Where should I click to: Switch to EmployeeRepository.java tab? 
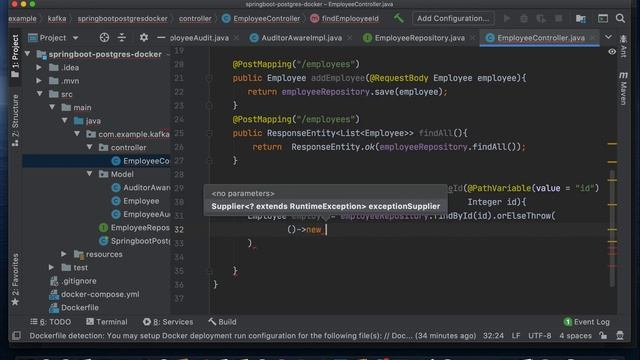(x=420, y=38)
